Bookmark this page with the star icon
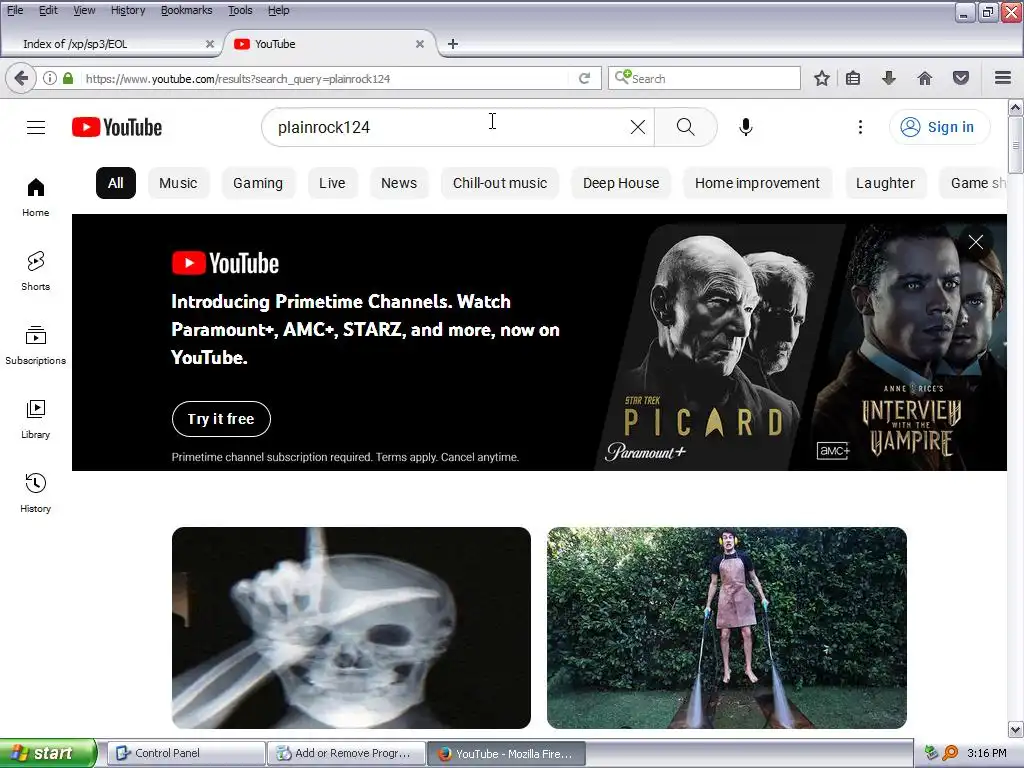This screenshot has height=768, width=1024. tap(822, 78)
